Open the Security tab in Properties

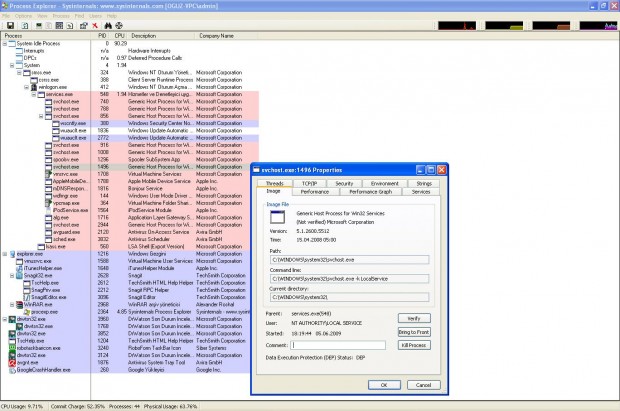click(x=344, y=183)
